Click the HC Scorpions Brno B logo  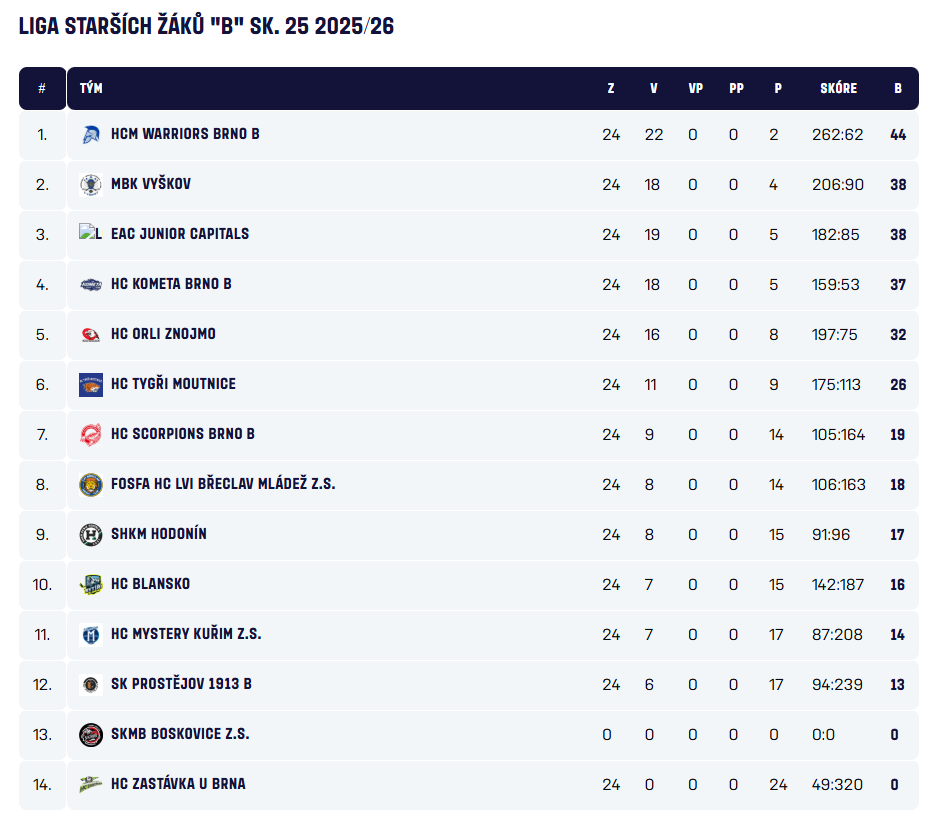click(x=91, y=434)
